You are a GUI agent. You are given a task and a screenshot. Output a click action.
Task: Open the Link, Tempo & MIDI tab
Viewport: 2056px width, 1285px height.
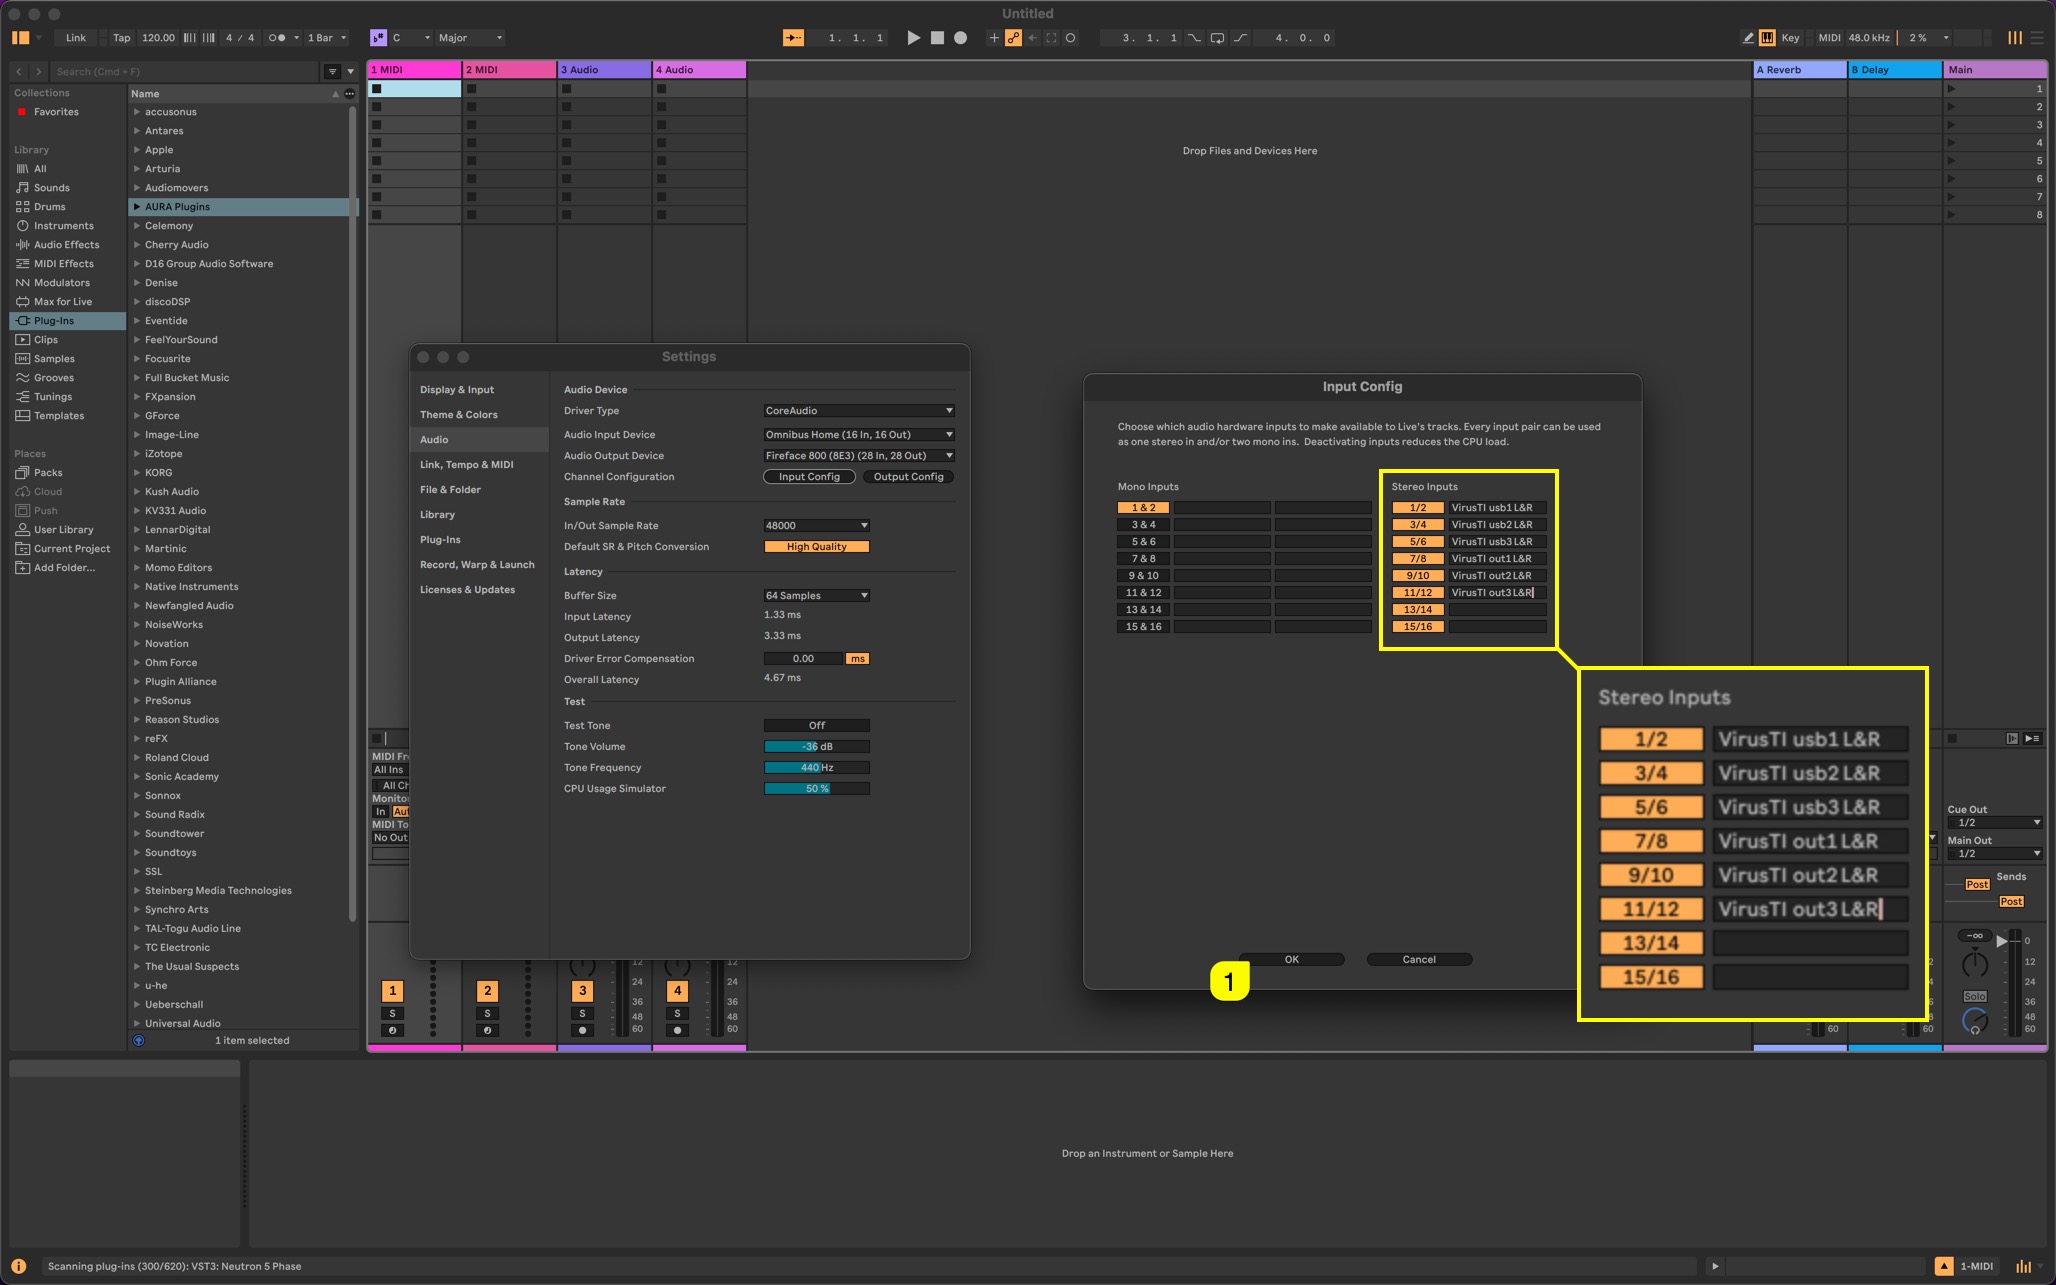(466, 465)
